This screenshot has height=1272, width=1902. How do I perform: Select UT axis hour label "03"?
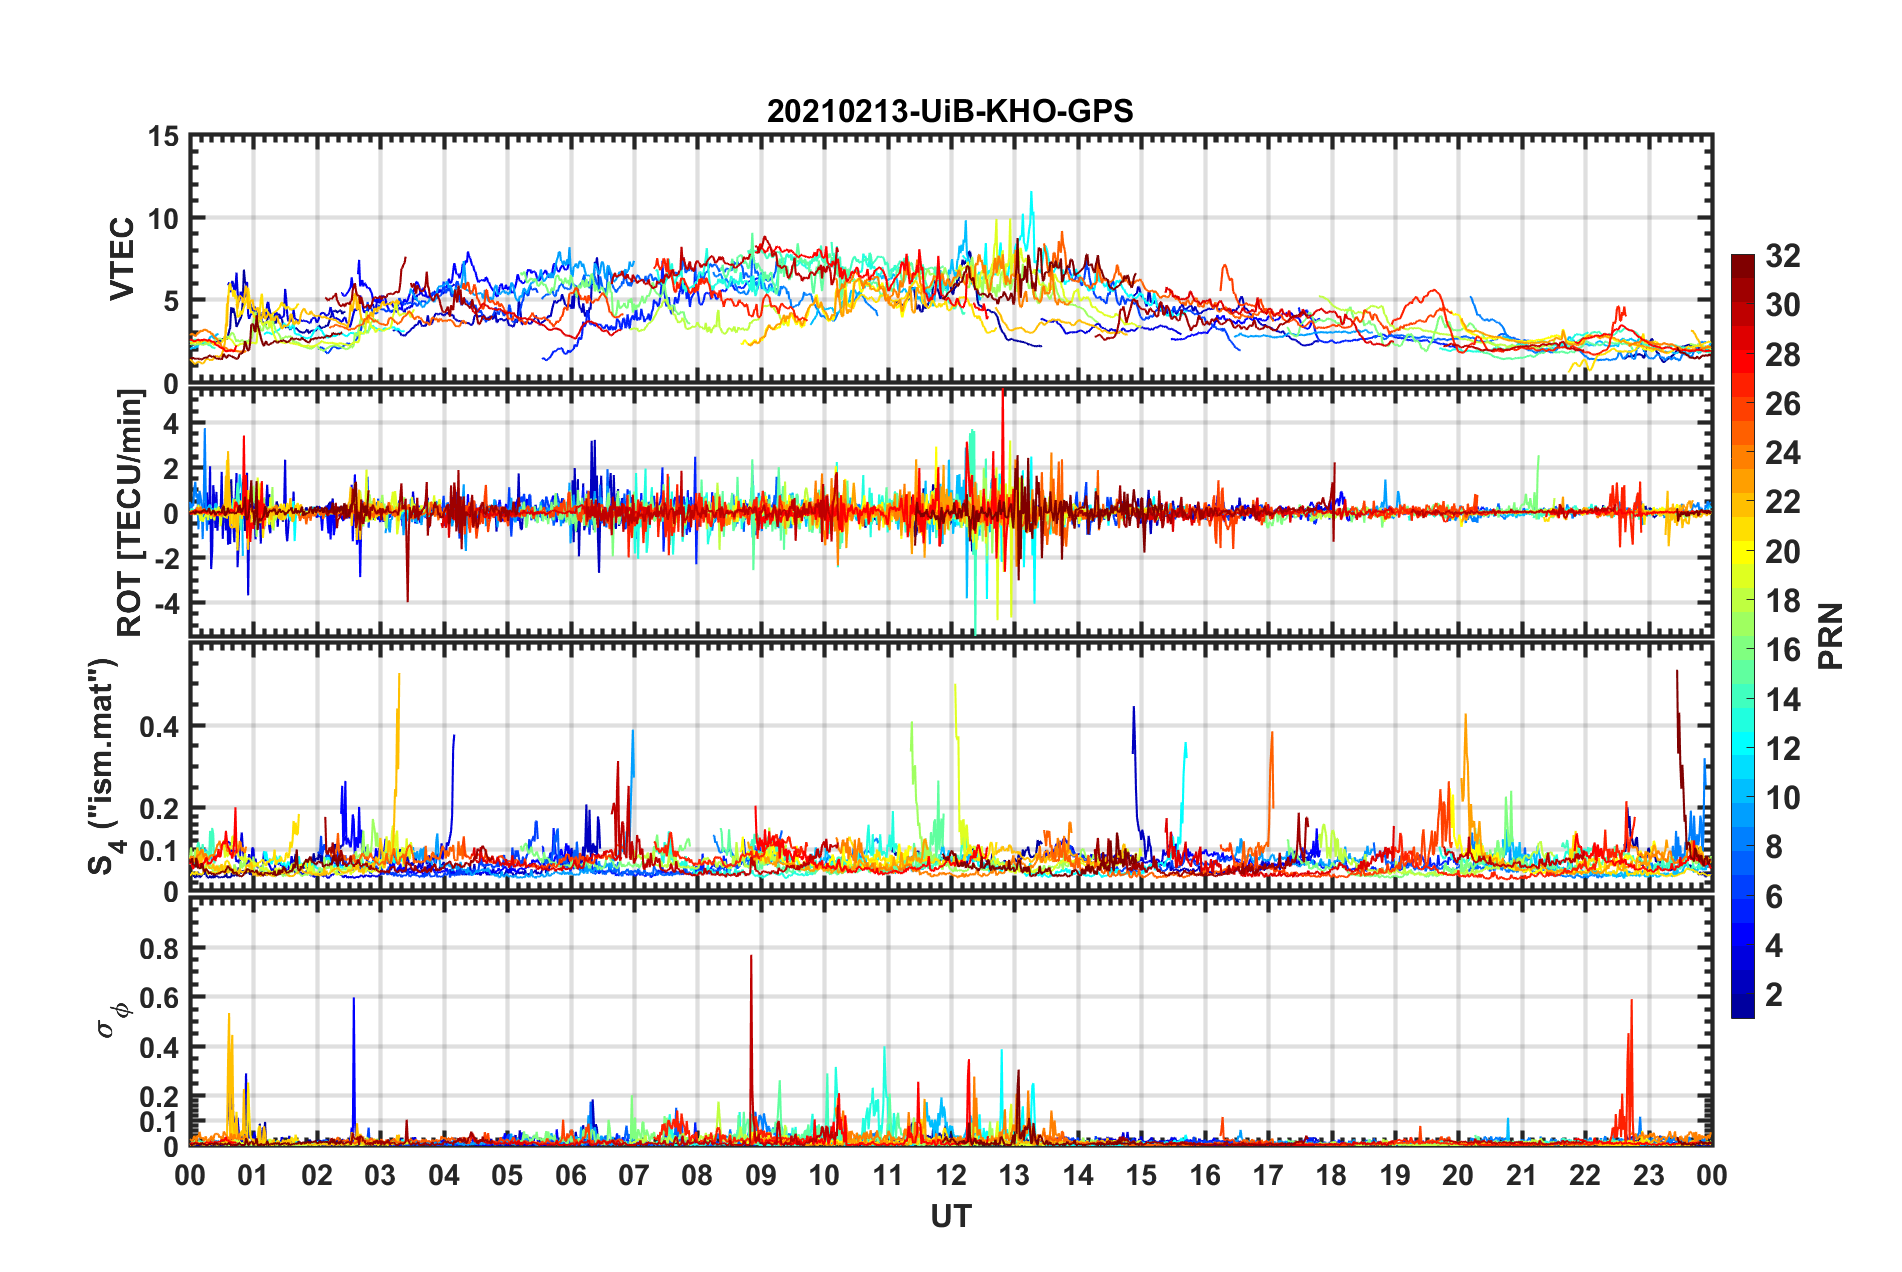(380, 1175)
